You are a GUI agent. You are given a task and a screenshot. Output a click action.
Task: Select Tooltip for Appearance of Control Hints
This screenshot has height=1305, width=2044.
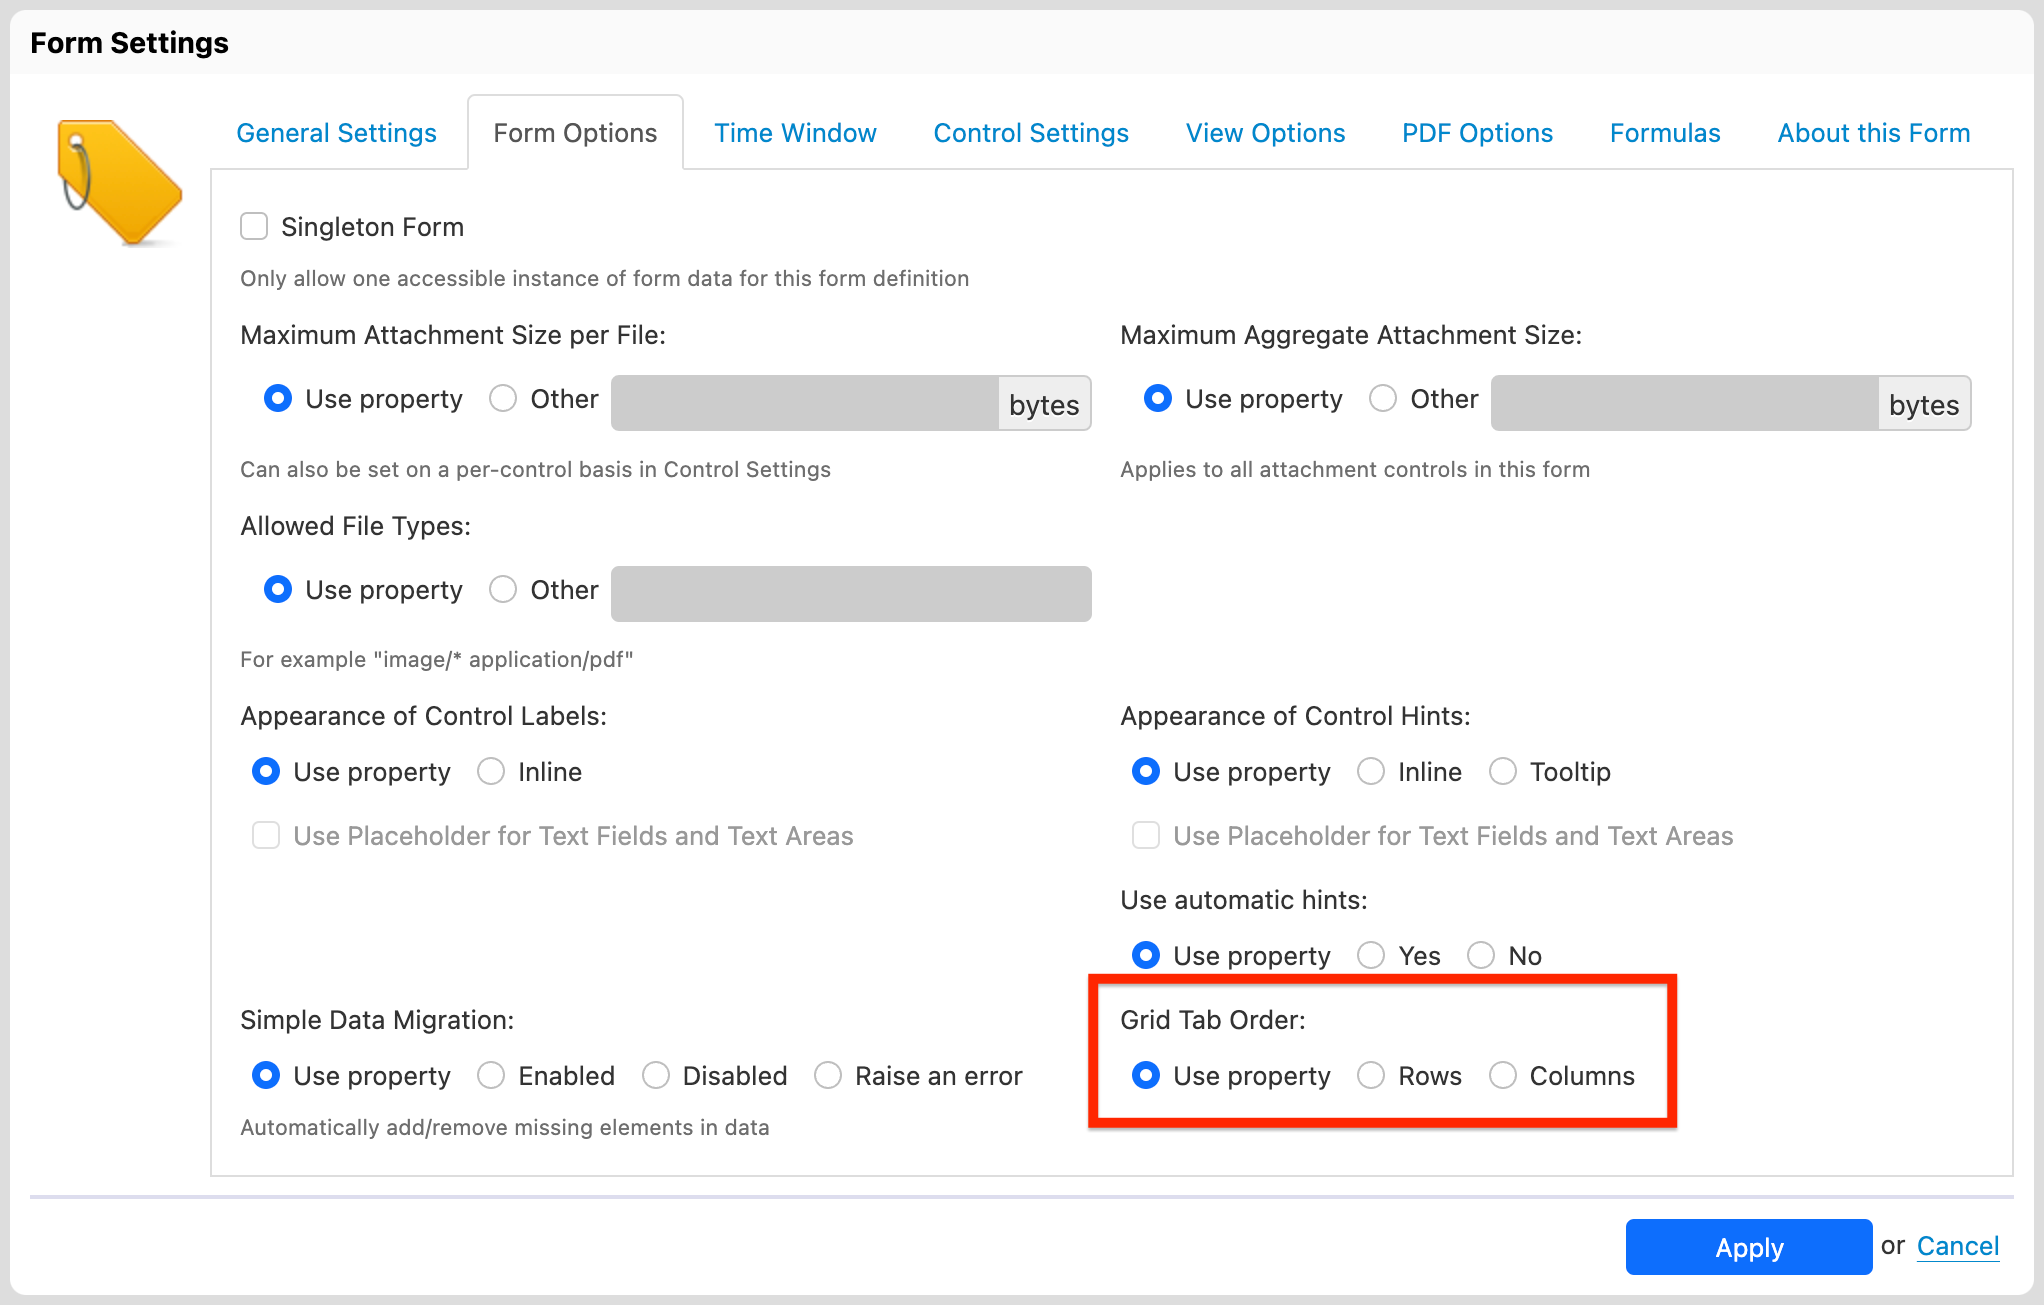[1503, 770]
